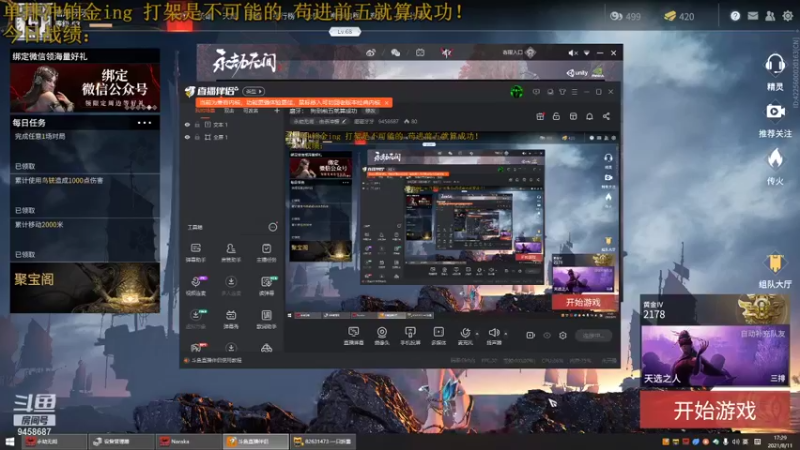Click the Bilibili TV icon in the launcher
Screen dimensions: 800x450
tap(420, 53)
